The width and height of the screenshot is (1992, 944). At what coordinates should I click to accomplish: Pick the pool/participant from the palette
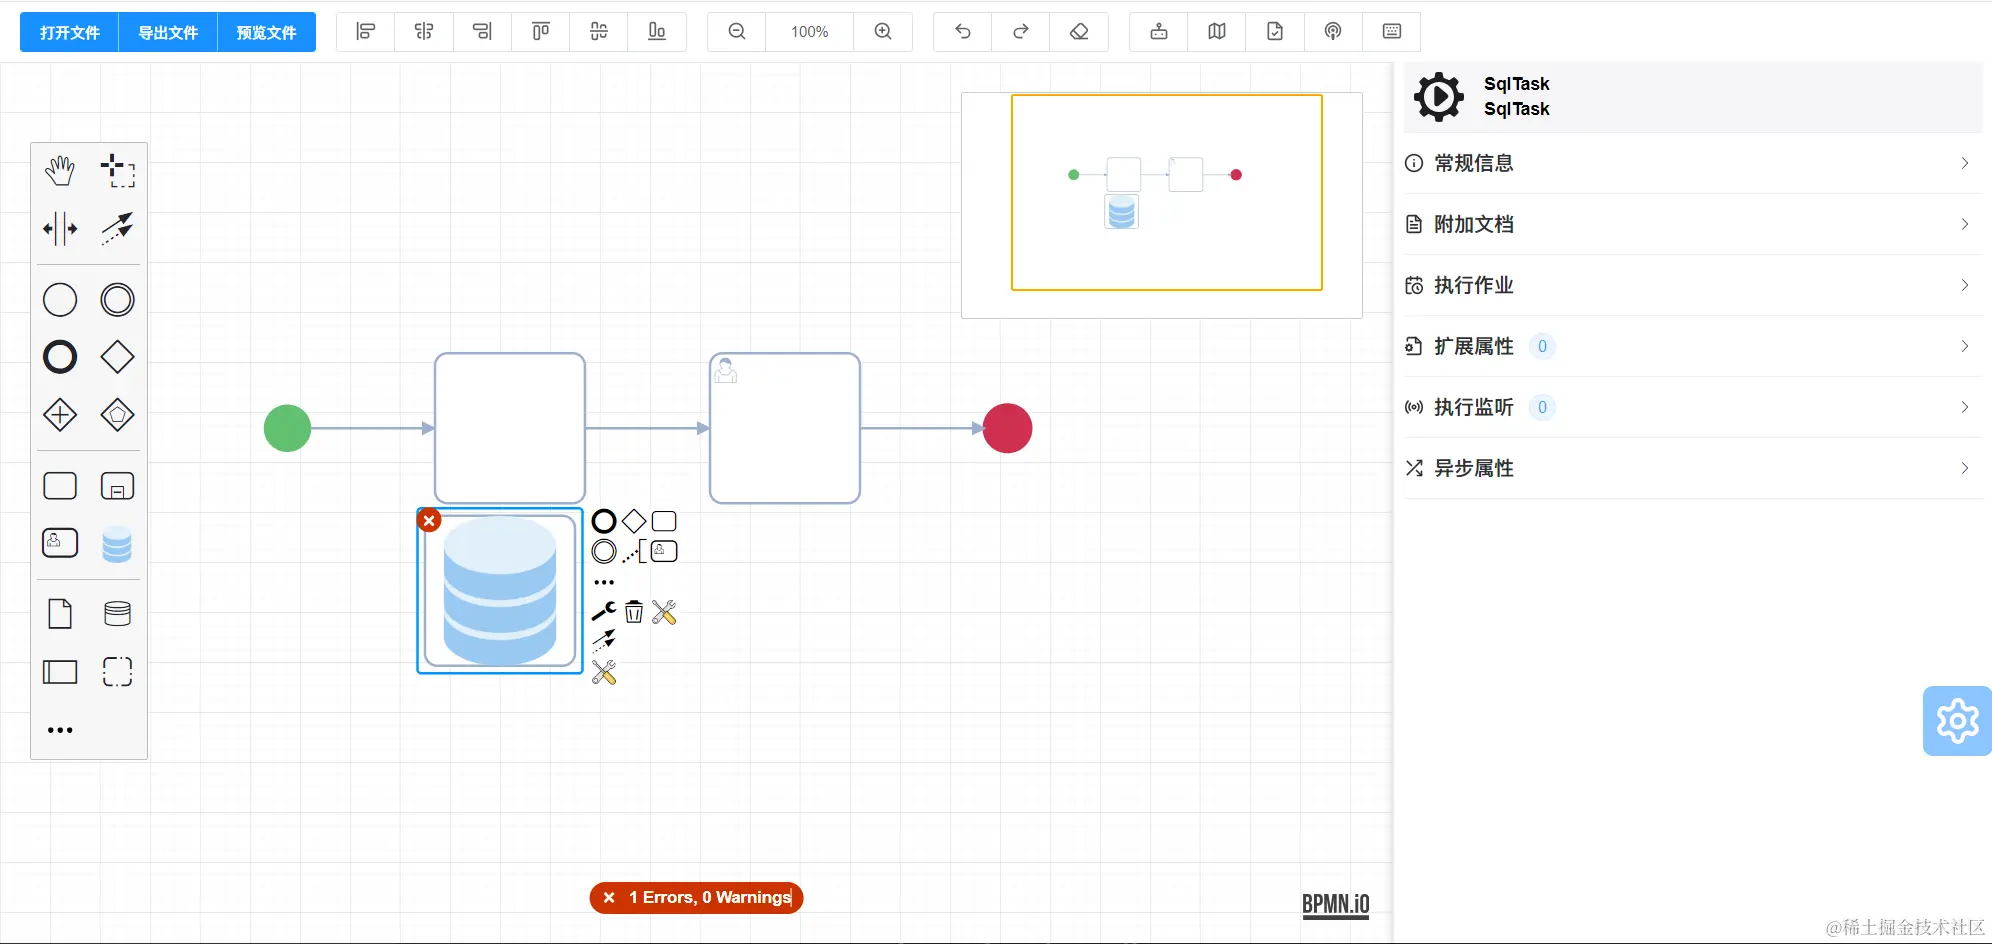(x=60, y=672)
